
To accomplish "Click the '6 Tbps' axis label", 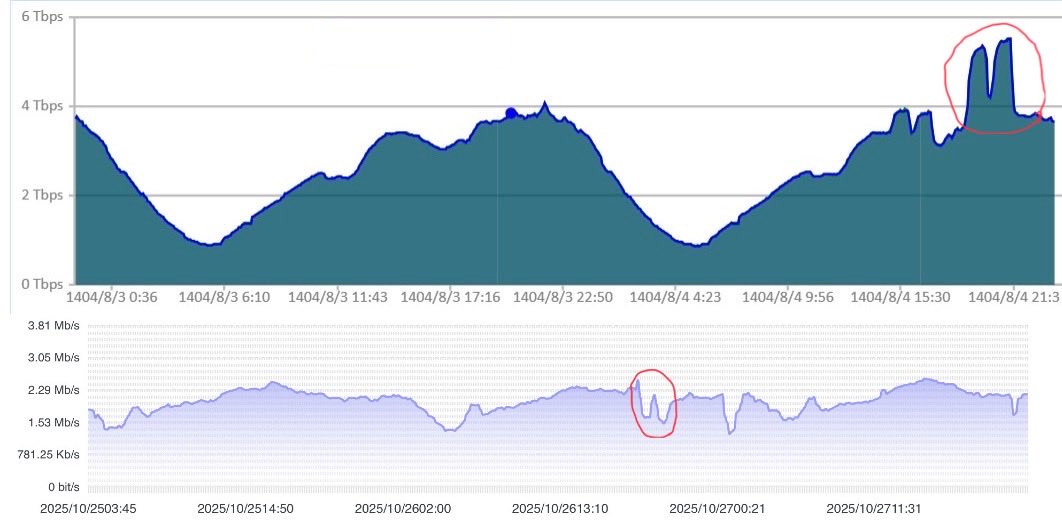I will pos(42,16).
